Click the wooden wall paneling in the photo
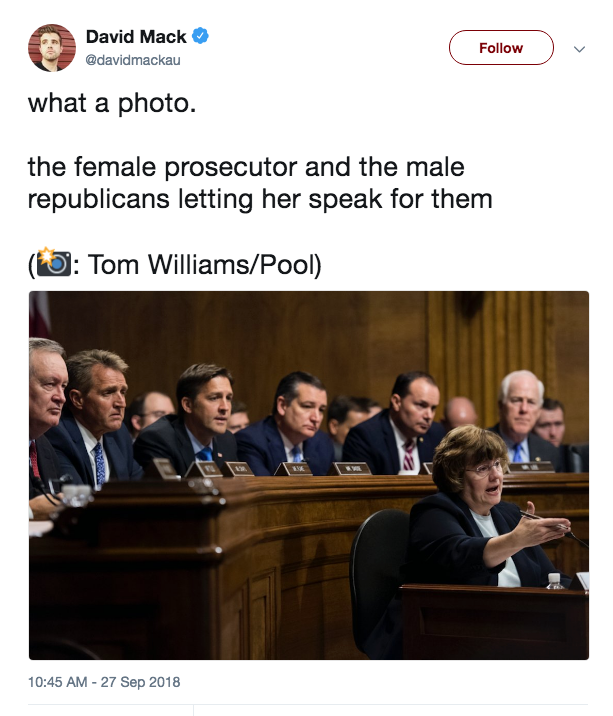The height and width of the screenshot is (716, 613). (274, 338)
